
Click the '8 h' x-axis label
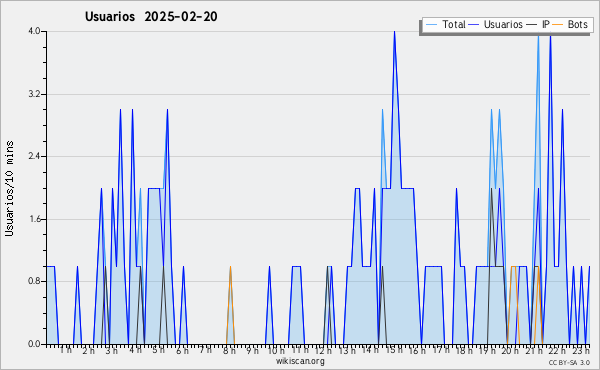click(229, 351)
